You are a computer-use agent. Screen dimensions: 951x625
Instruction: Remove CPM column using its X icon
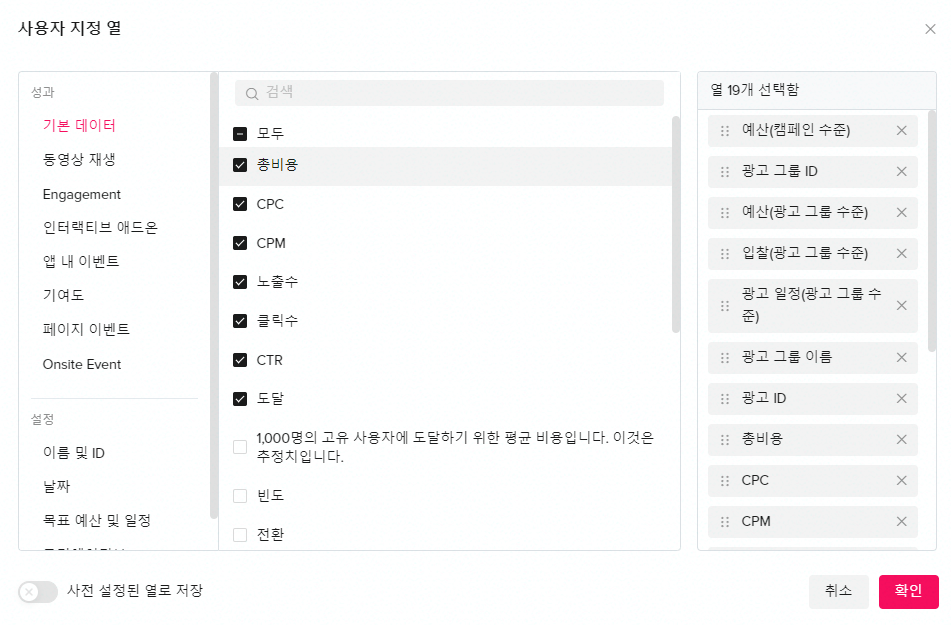[x=901, y=521]
